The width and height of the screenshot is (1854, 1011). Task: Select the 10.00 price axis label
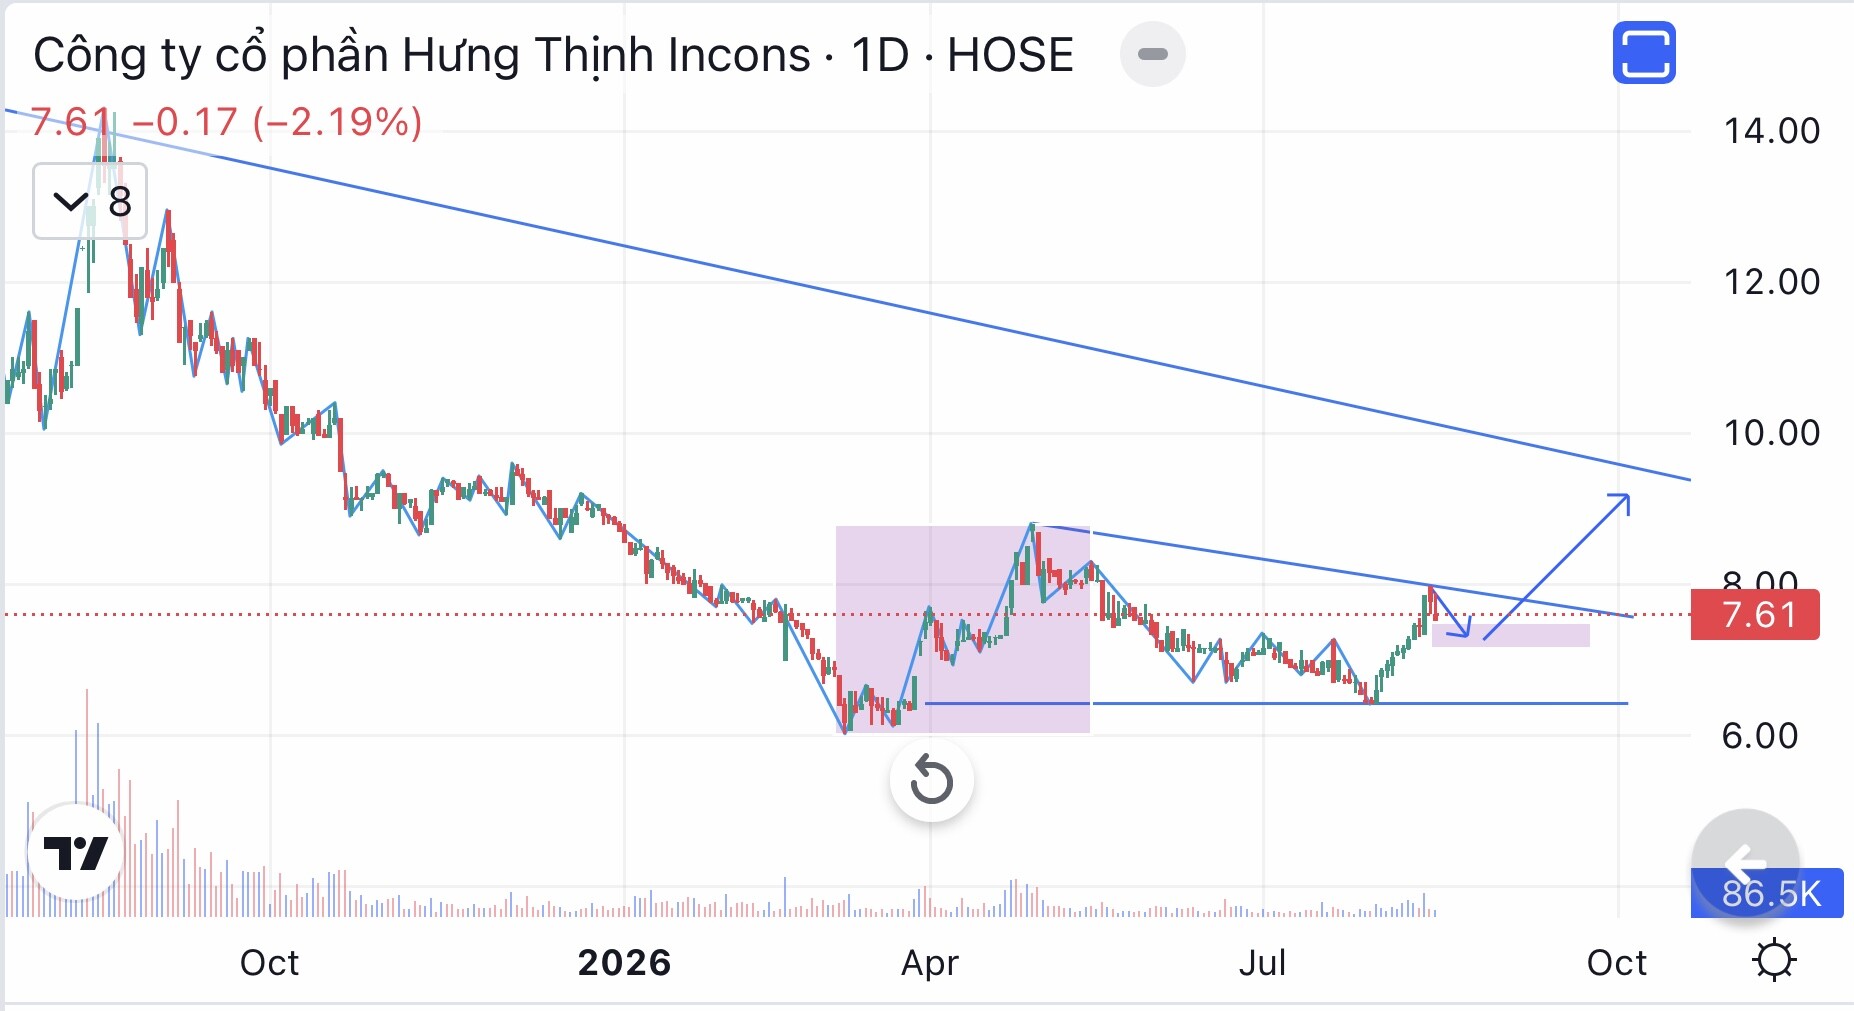(x=1771, y=433)
